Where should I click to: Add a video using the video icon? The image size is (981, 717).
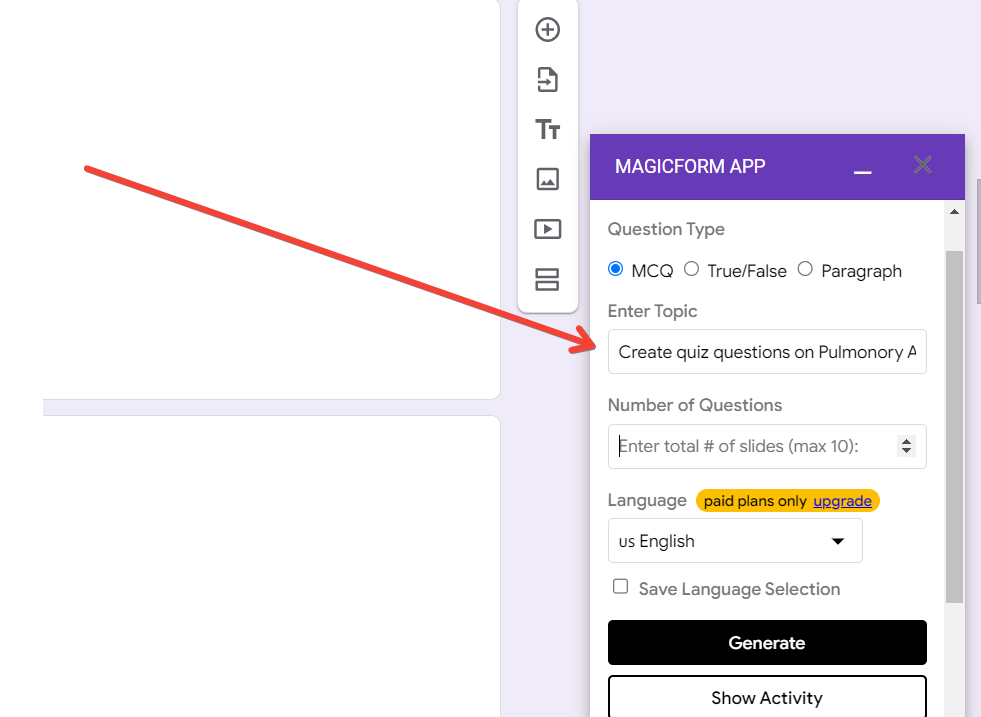click(547, 229)
